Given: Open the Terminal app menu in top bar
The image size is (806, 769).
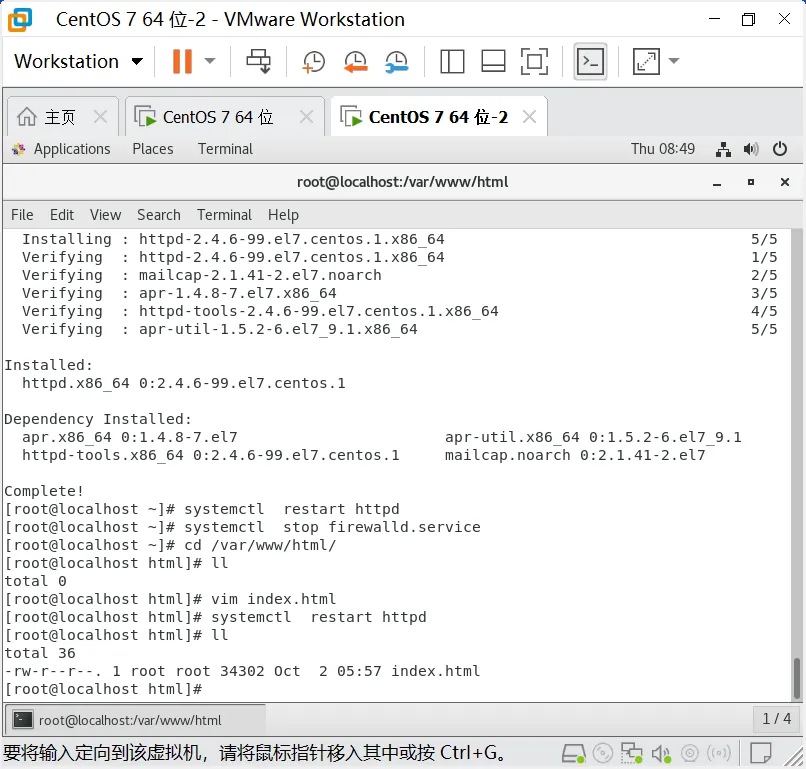Looking at the screenshot, I should 225,149.
